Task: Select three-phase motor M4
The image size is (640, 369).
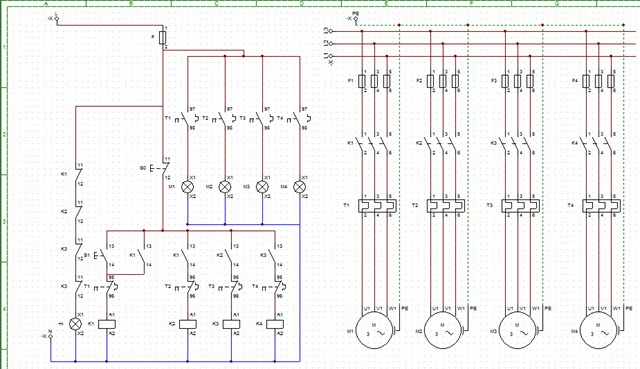Action: click(598, 330)
